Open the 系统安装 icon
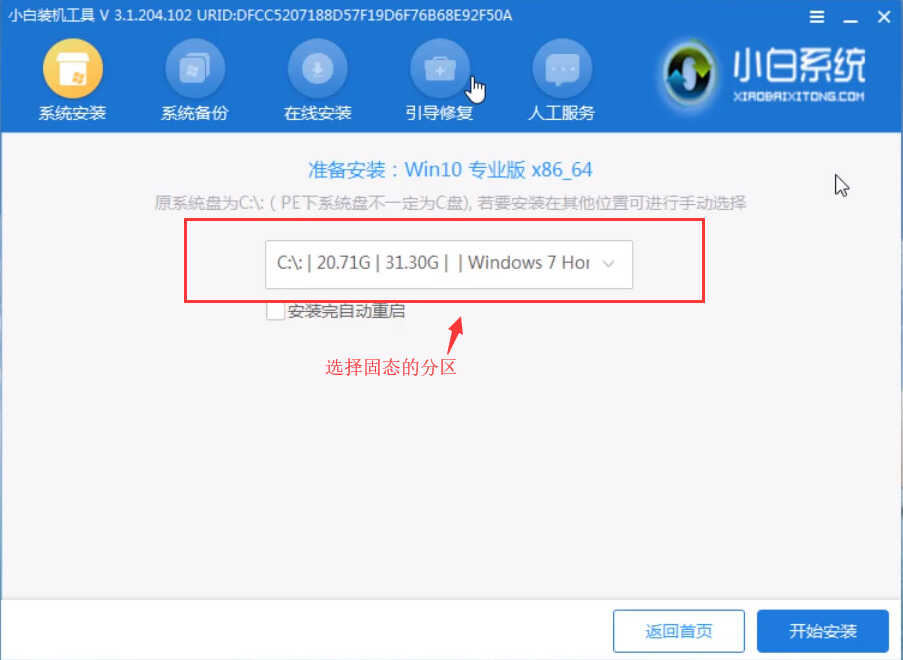Image resolution: width=903 pixels, height=660 pixels. (73, 68)
